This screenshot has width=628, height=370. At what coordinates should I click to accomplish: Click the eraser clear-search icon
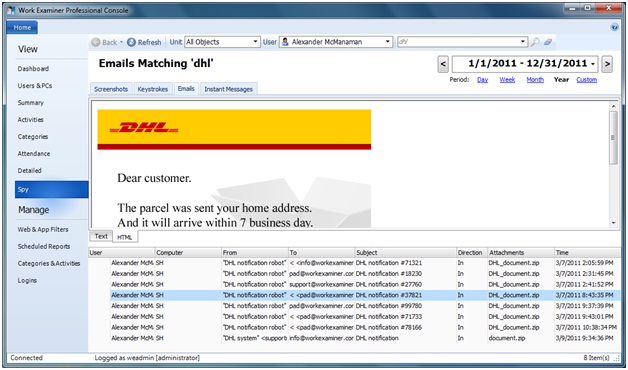pos(548,42)
